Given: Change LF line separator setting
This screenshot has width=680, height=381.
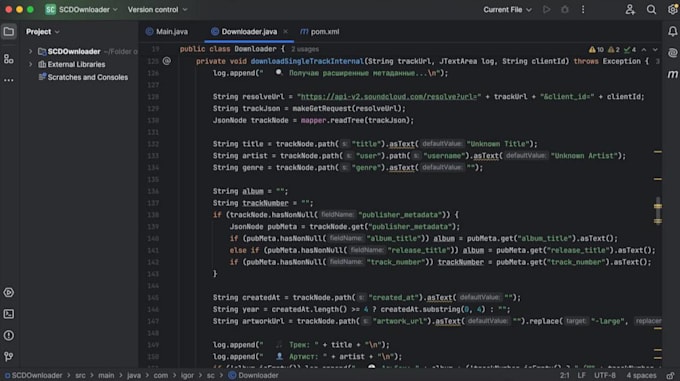Looking at the screenshot, I should (581, 375).
